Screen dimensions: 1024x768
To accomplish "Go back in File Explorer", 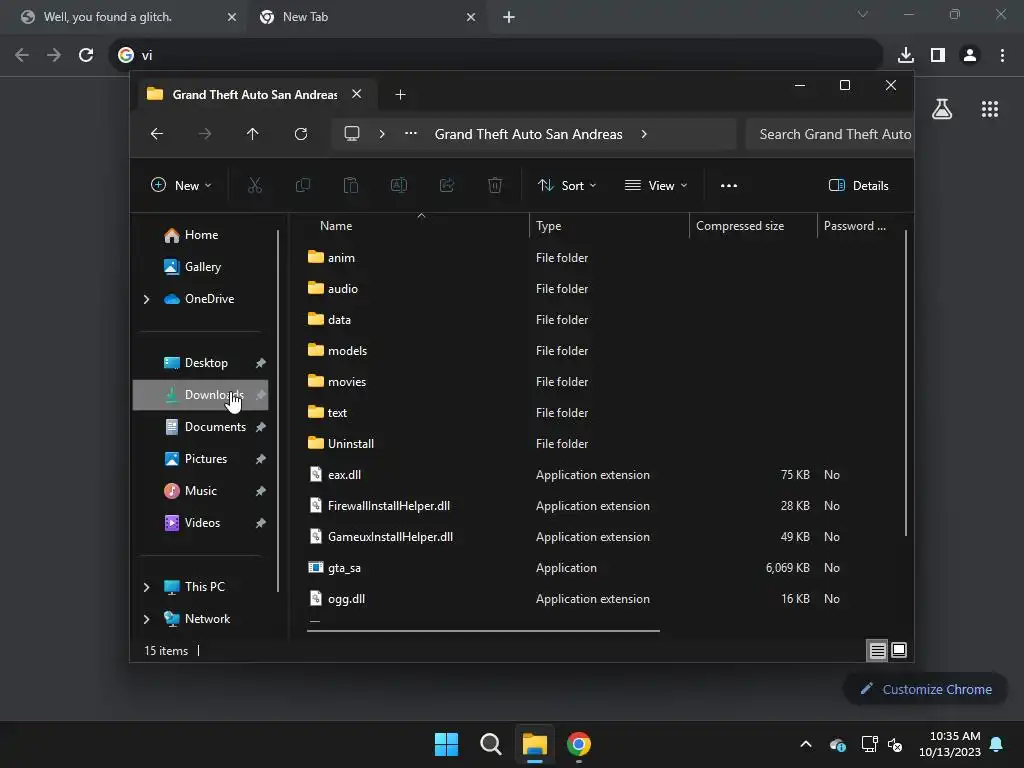I will 157,134.
